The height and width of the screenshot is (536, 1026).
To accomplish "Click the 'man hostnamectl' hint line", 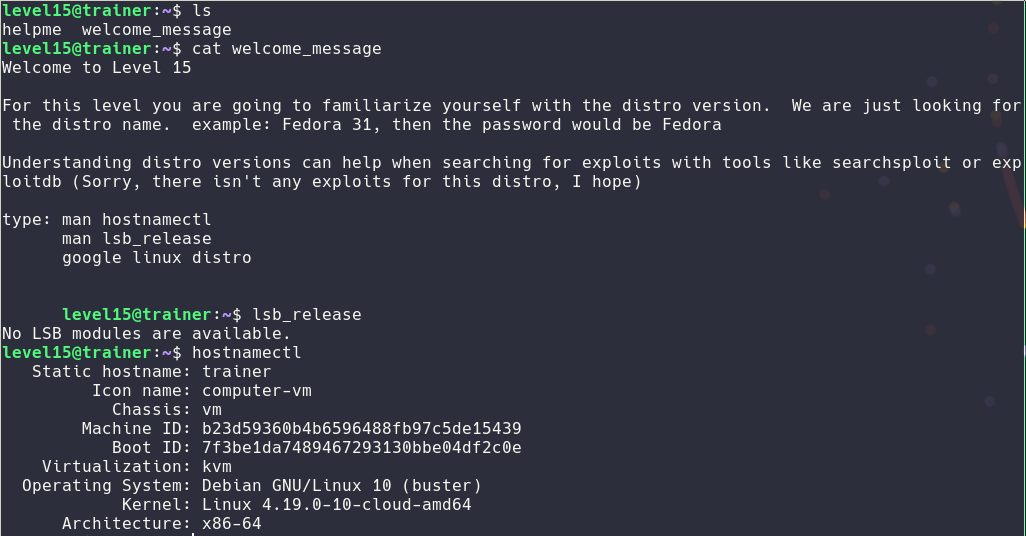I will coord(136,219).
